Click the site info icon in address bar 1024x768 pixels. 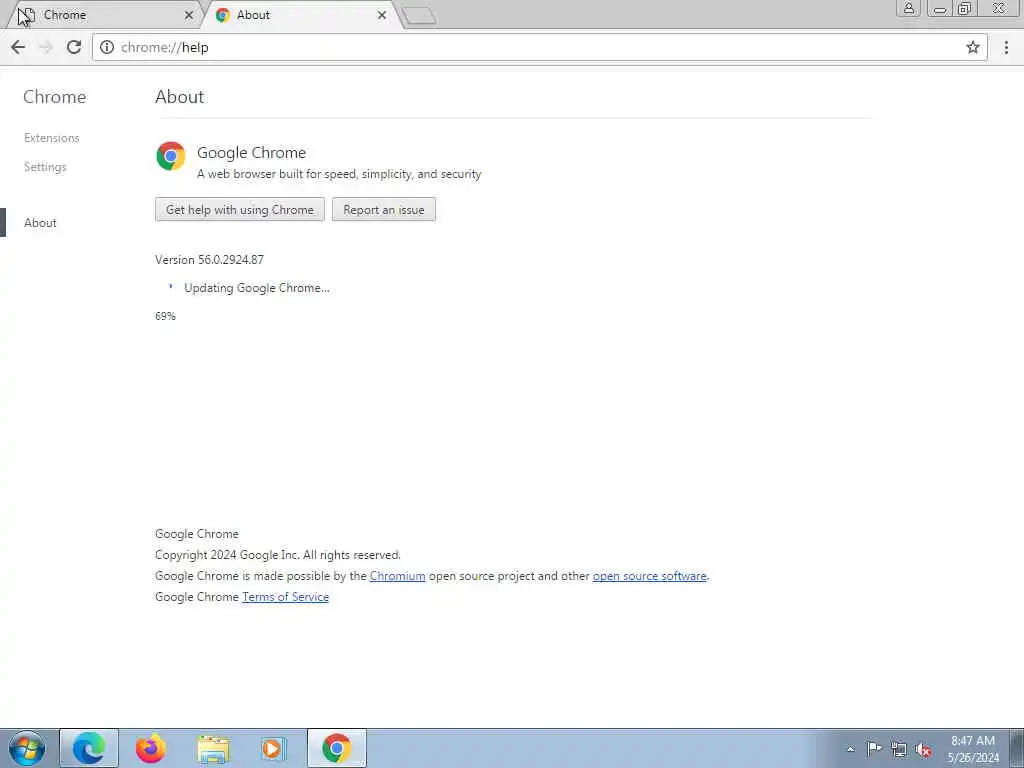(x=107, y=47)
